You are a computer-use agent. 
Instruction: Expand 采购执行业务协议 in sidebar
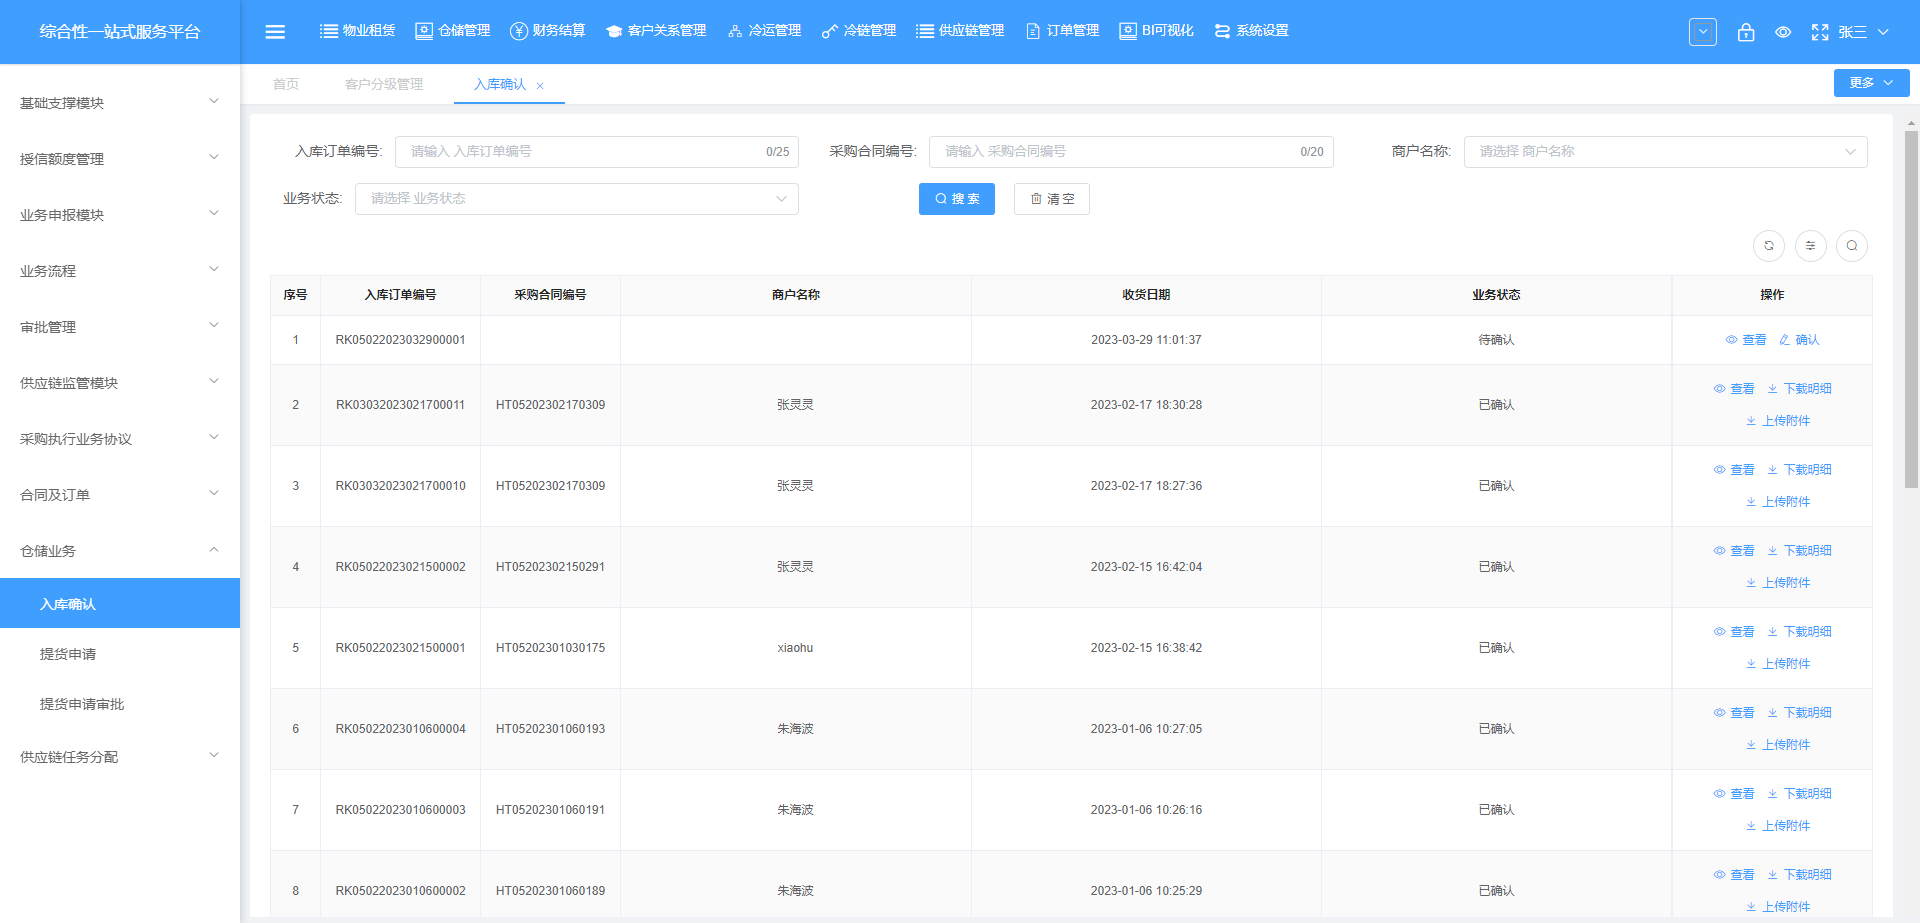tap(120, 439)
